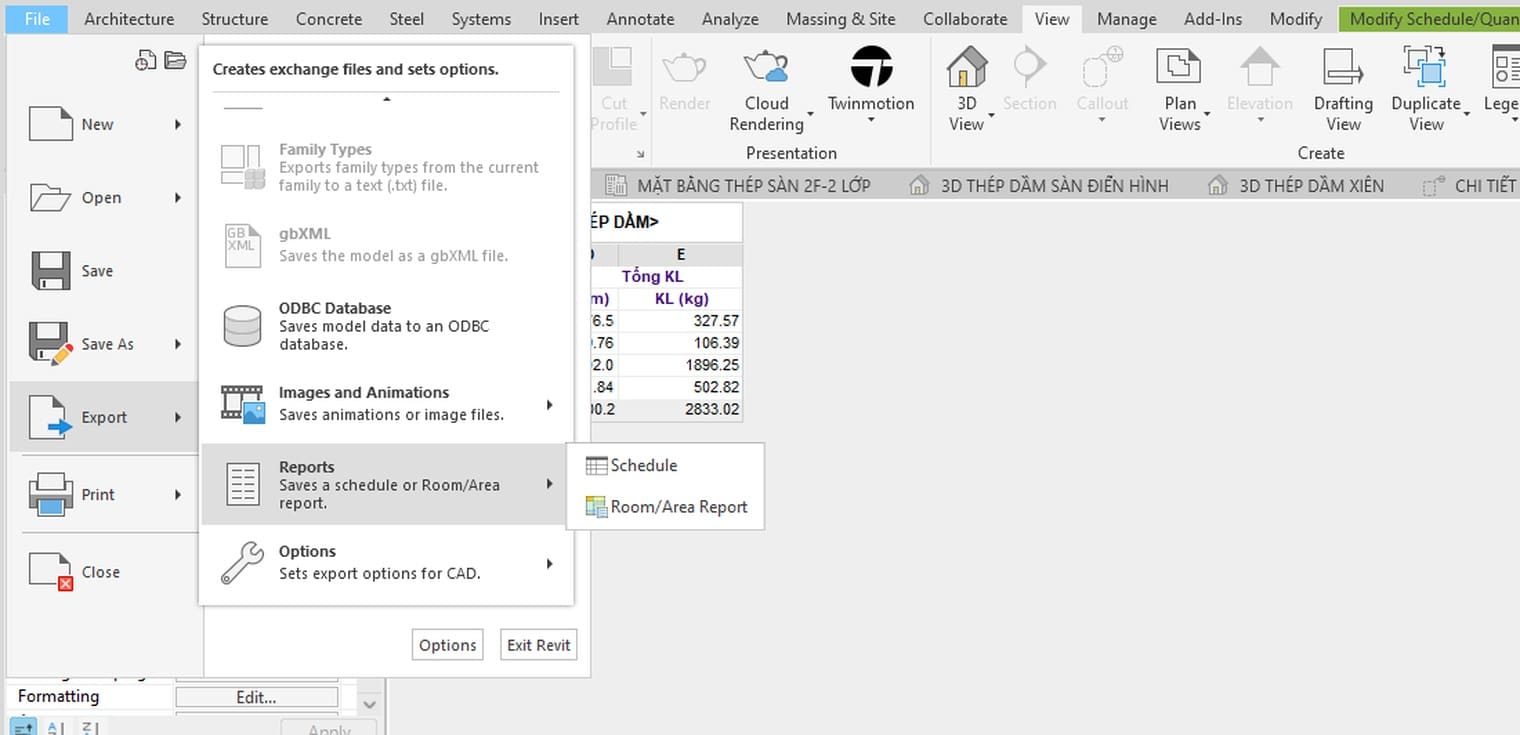1520x735 pixels.
Task: Expand the Print submenu arrow
Action: pyautogui.click(x=178, y=494)
